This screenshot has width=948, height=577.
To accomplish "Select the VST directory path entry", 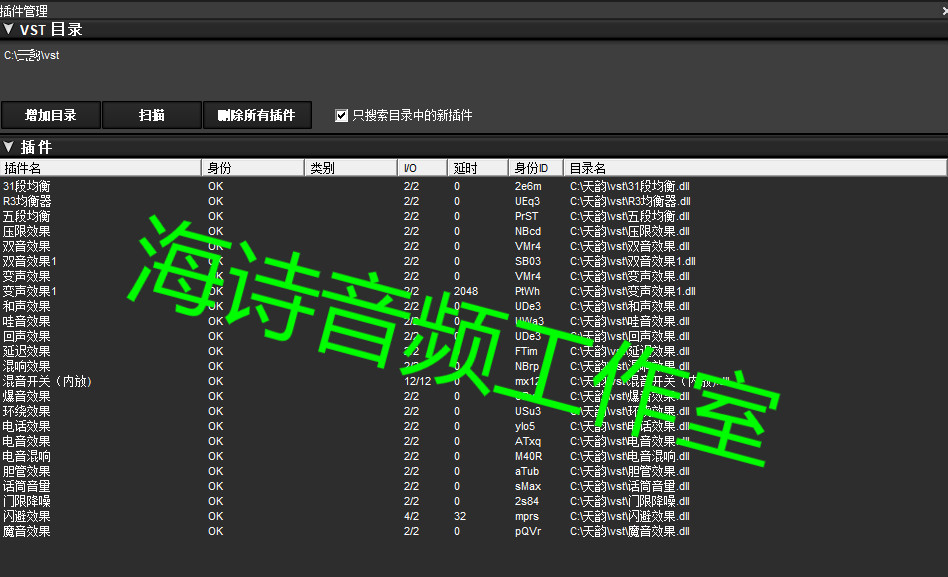I will [31, 56].
